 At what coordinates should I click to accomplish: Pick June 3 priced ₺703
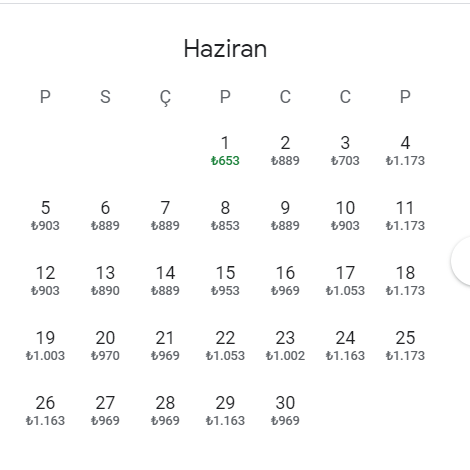click(345, 151)
